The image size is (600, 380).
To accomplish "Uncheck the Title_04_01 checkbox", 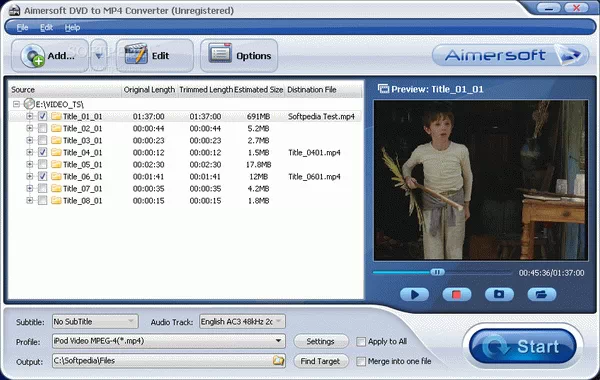I will click(42, 152).
